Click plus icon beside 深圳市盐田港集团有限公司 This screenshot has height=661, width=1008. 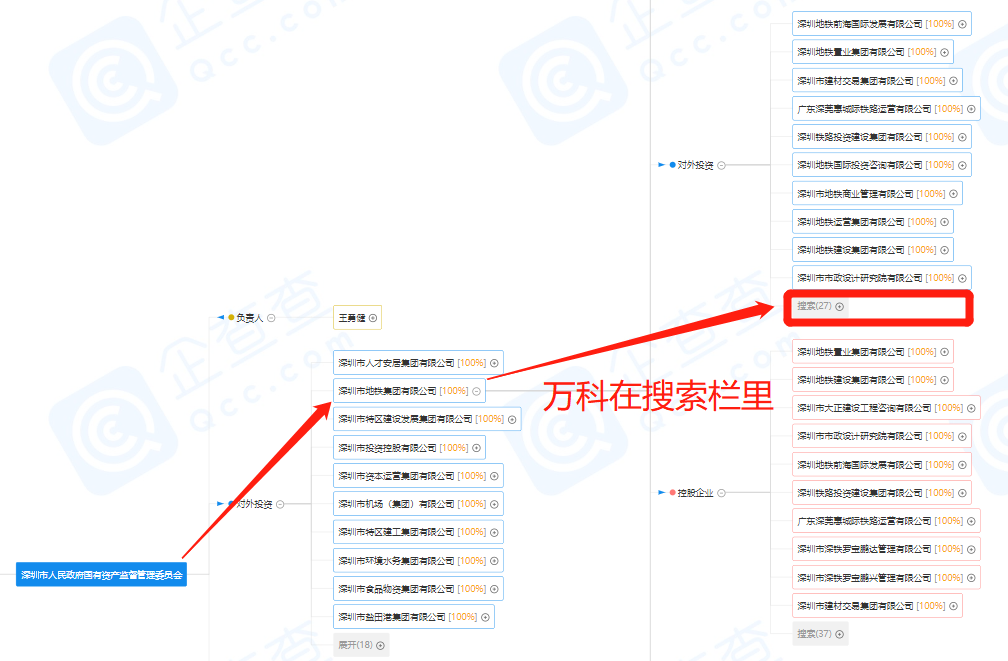click(485, 617)
